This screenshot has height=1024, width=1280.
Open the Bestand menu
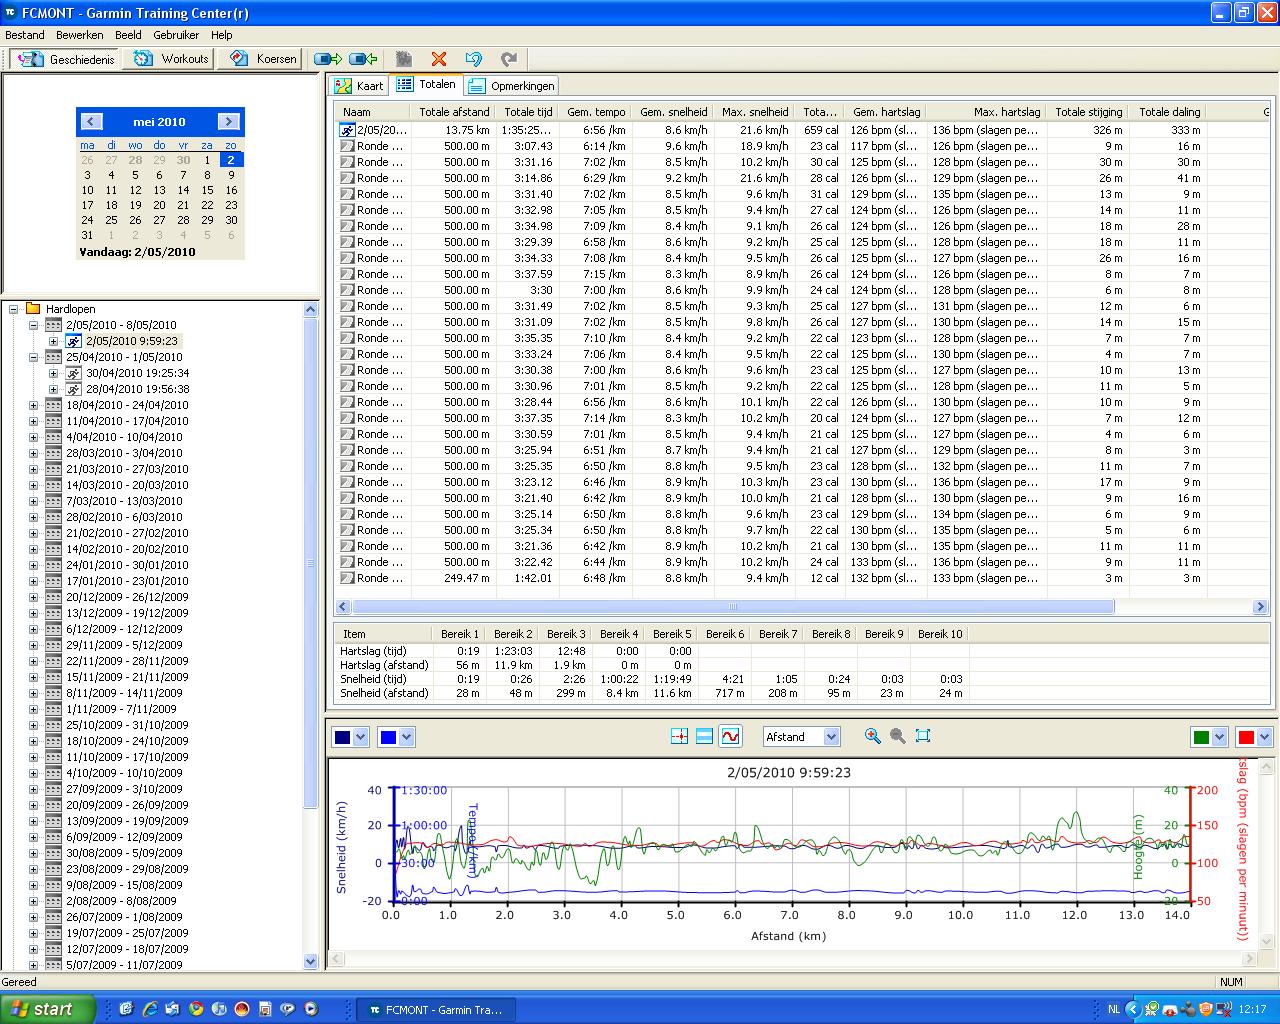(x=25, y=35)
